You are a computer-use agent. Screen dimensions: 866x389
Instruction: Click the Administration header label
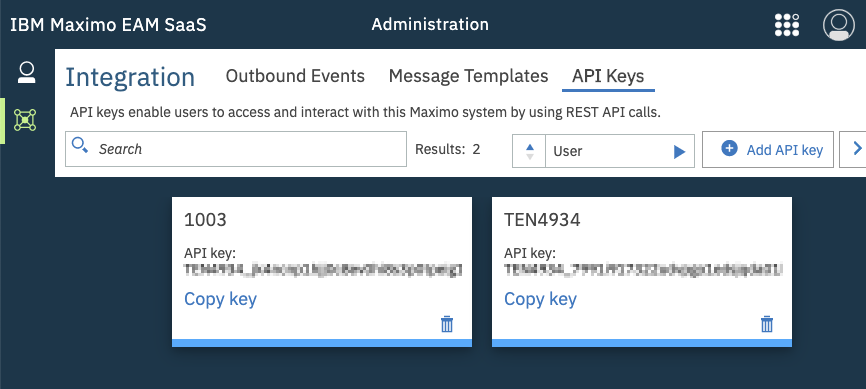[430, 25]
